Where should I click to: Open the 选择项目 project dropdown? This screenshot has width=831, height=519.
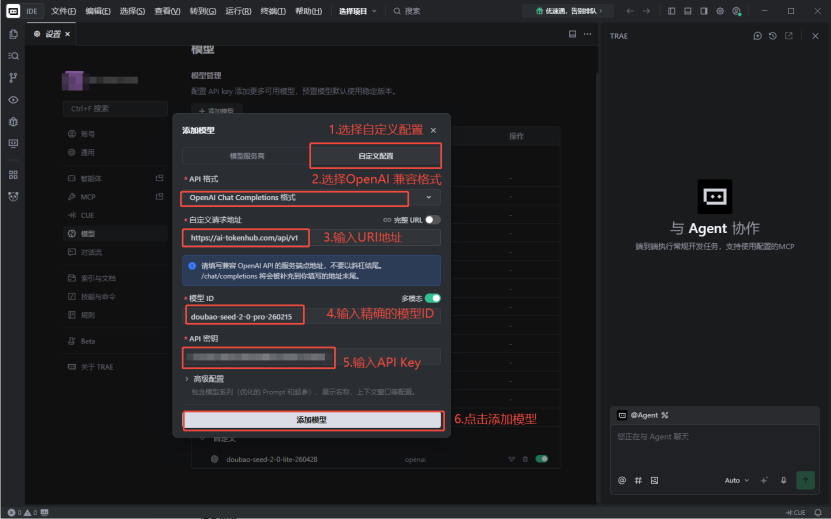[358, 11]
